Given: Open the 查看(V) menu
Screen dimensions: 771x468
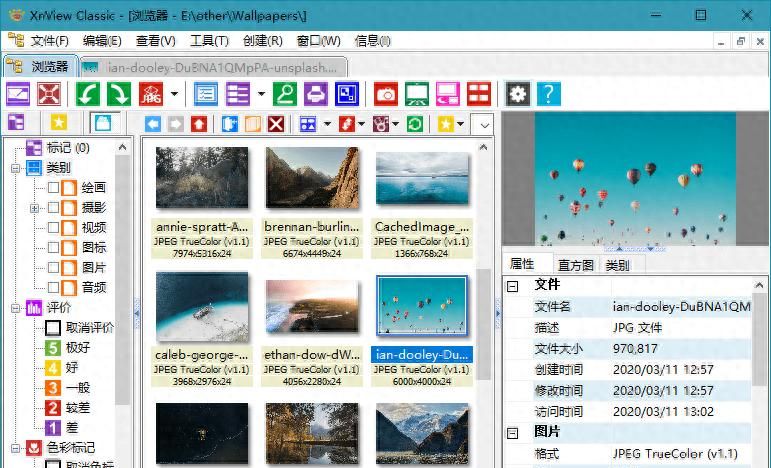Looking at the screenshot, I should (x=155, y=41).
